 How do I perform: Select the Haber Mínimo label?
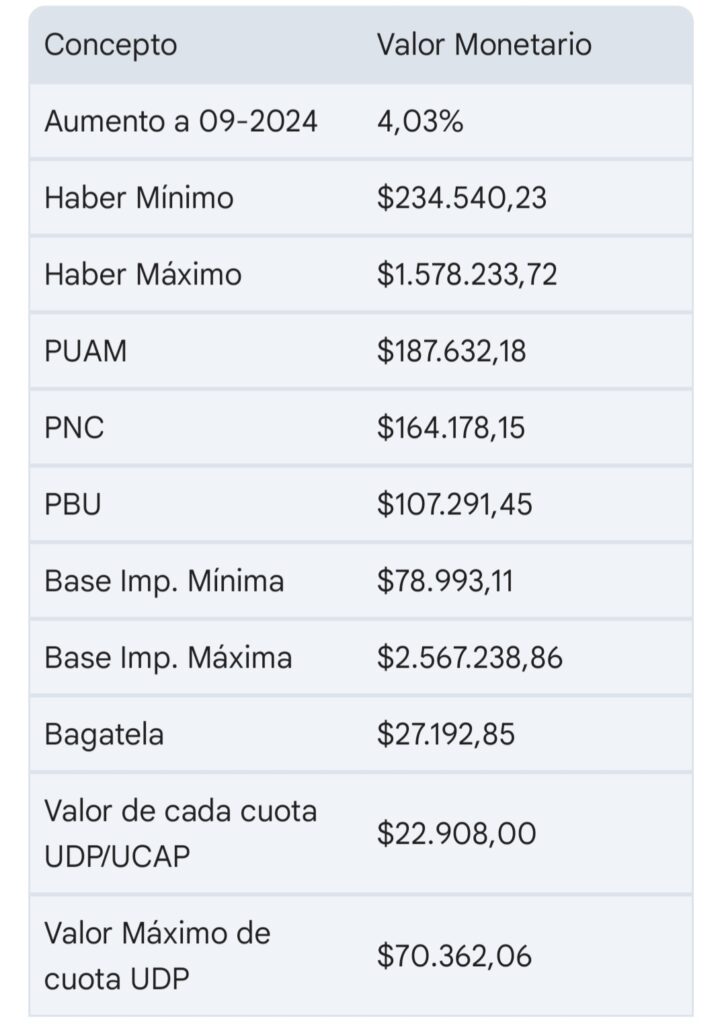[x=138, y=198]
